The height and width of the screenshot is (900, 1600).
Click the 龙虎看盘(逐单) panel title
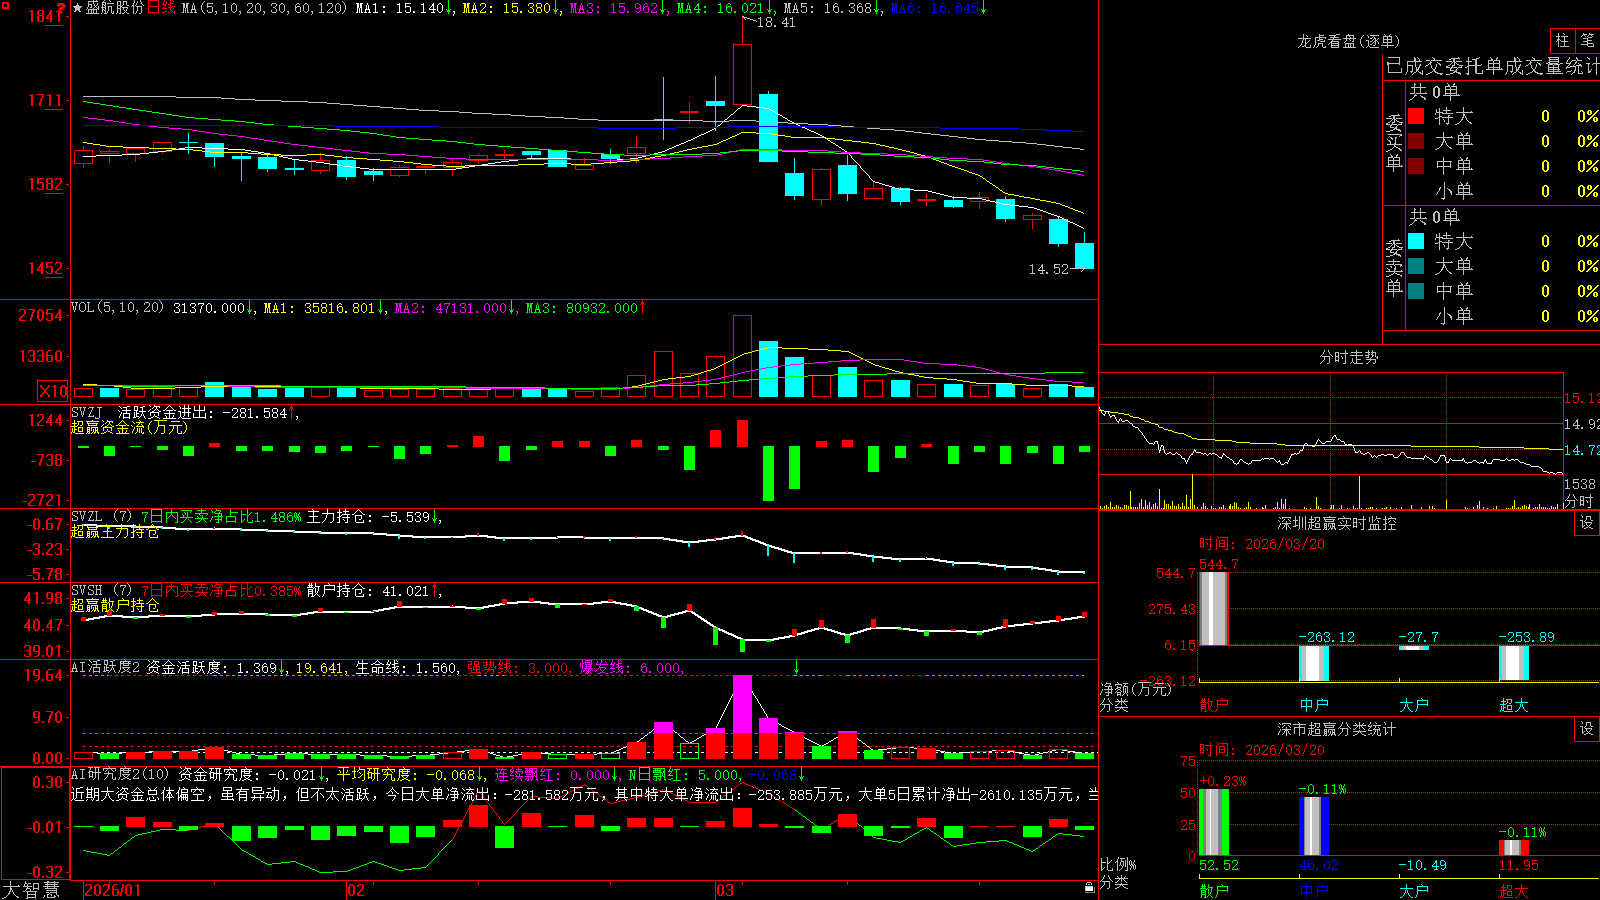(x=1349, y=41)
